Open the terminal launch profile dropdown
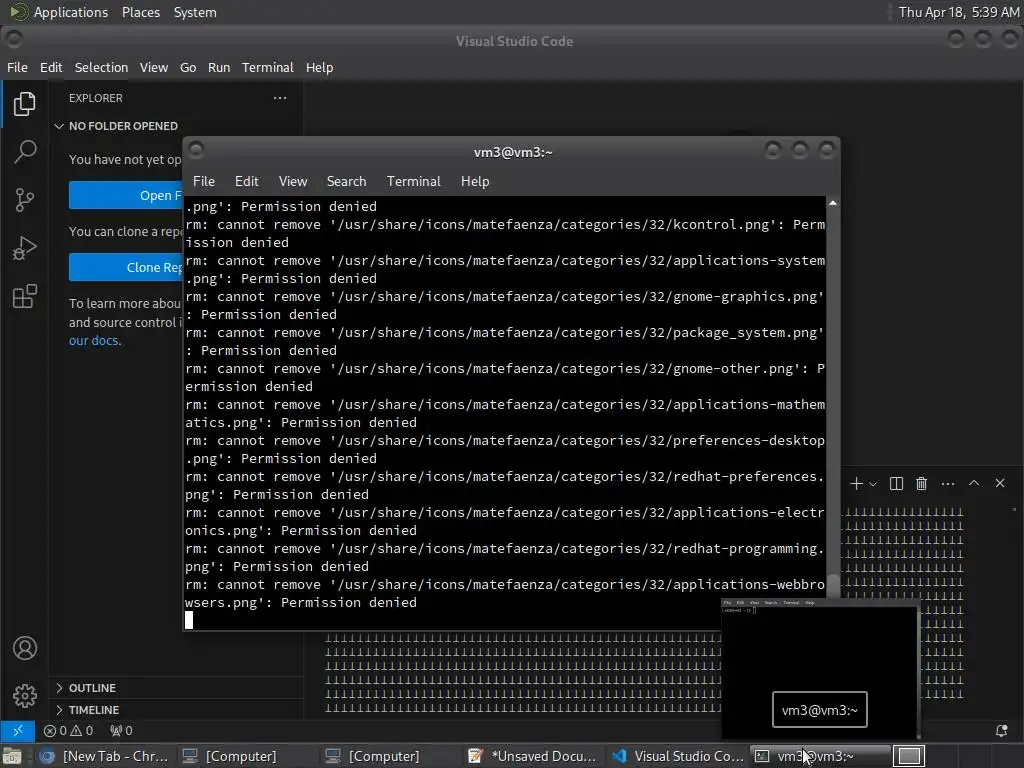Screen dimensions: 1024x768 coord(873,484)
